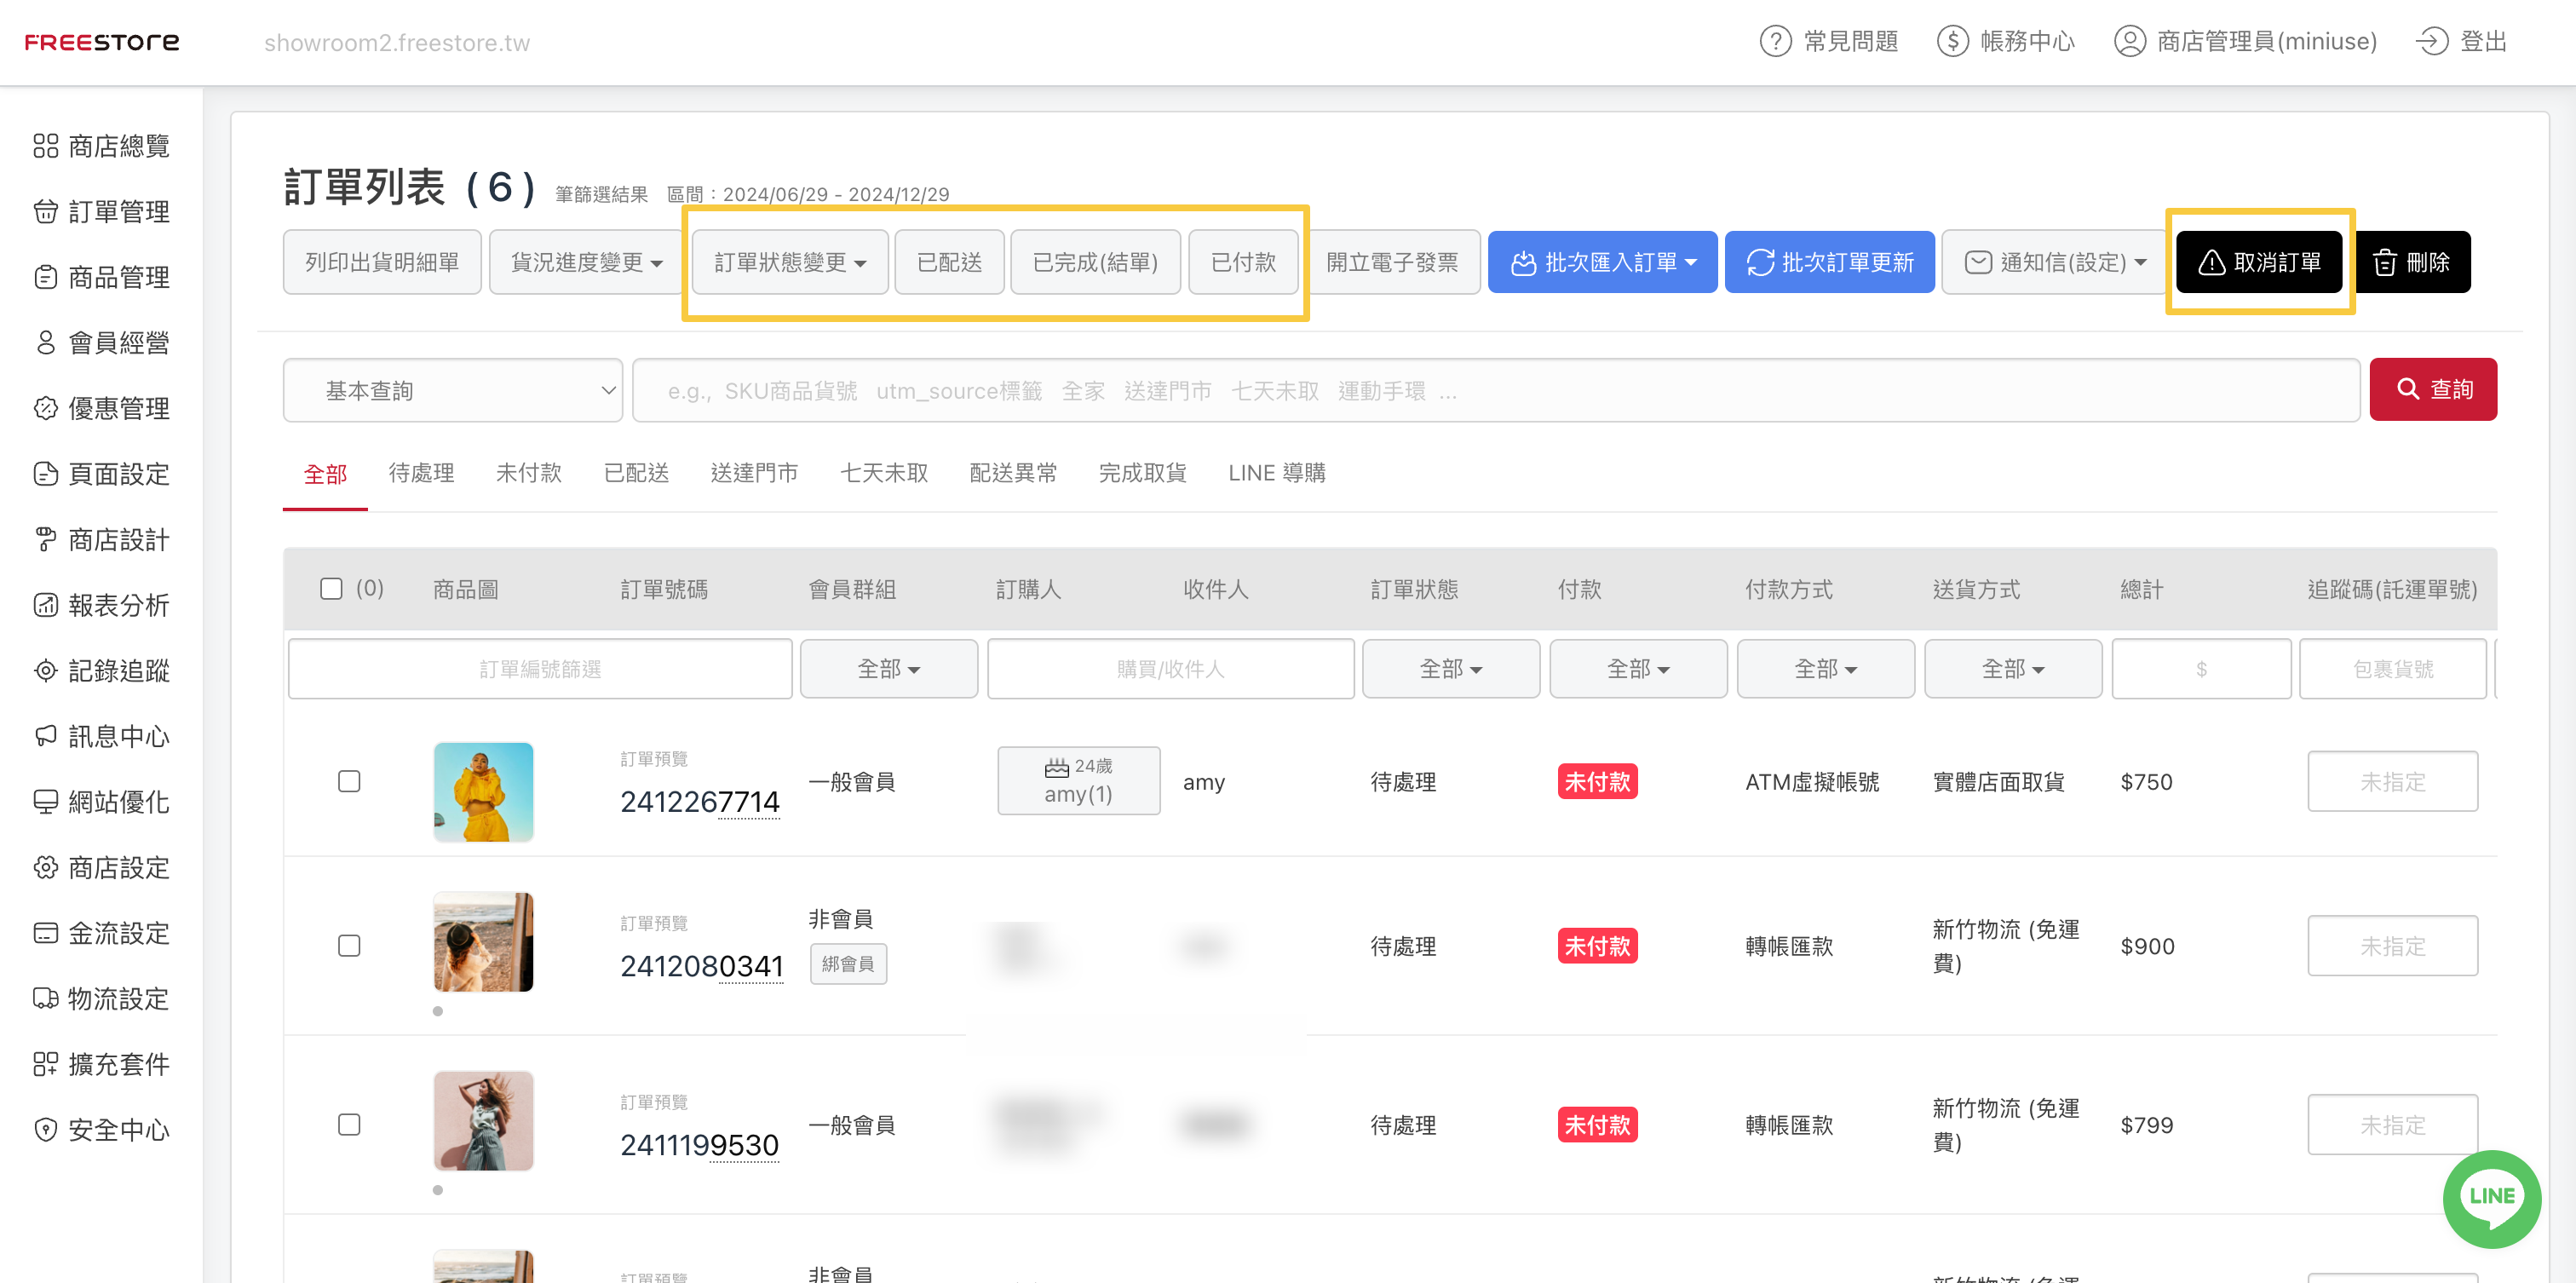Click the 優惠管理 badge icon
Screen dimensions: 2576x1283
click(x=45, y=408)
